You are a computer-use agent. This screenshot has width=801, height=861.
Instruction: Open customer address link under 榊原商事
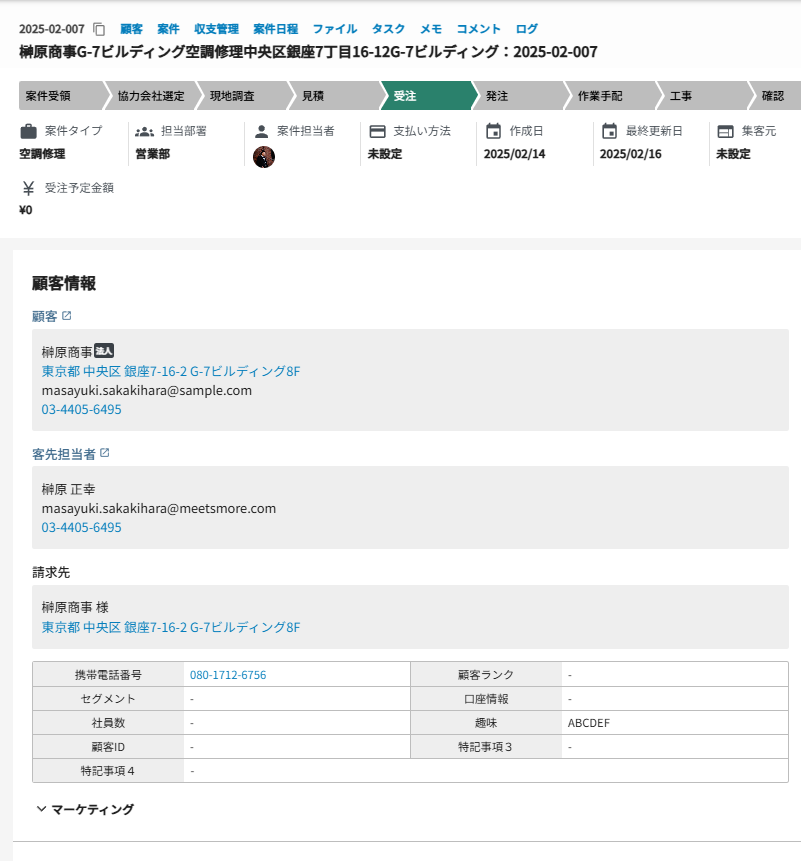point(171,371)
